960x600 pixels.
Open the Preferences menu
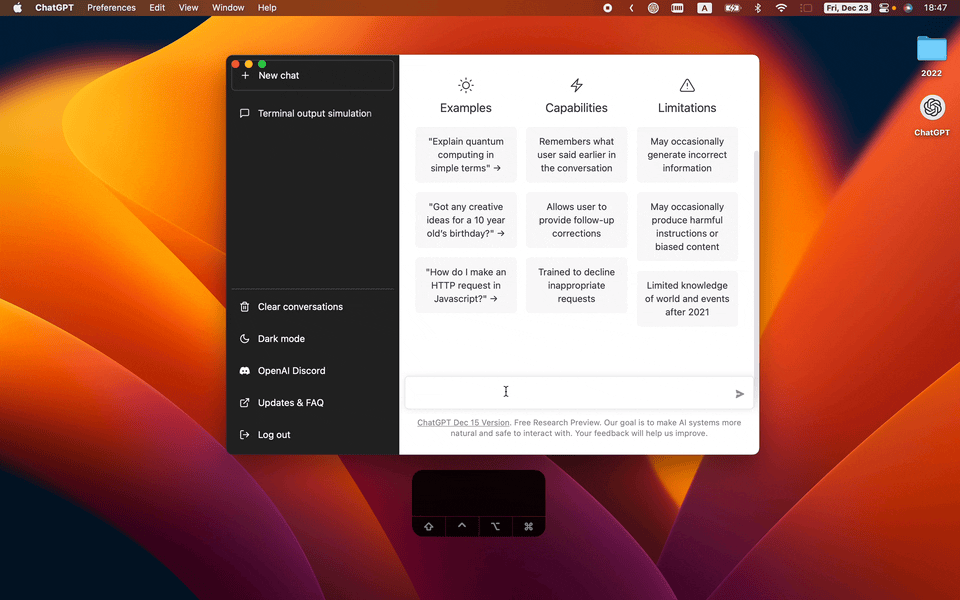(111, 8)
